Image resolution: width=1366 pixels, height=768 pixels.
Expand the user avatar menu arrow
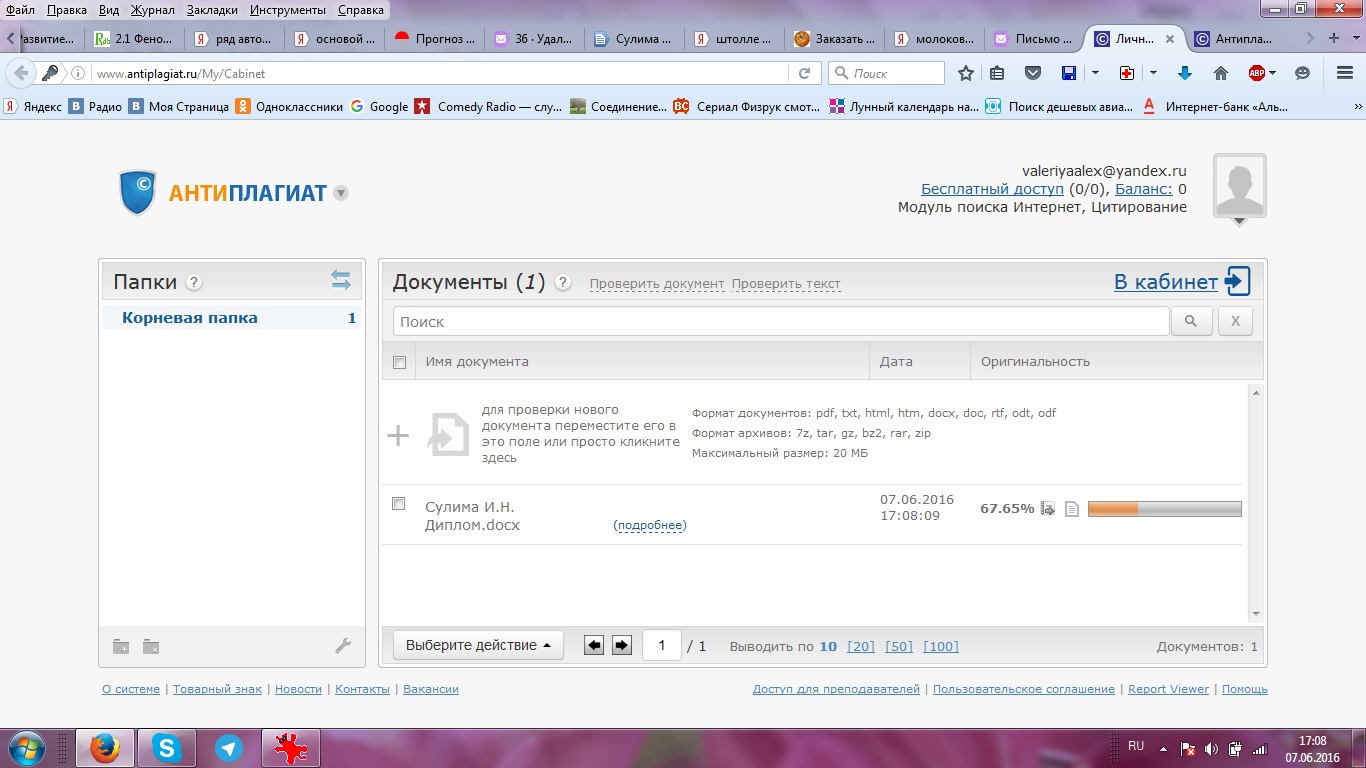pyautogui.click(x=1239, y=222)
